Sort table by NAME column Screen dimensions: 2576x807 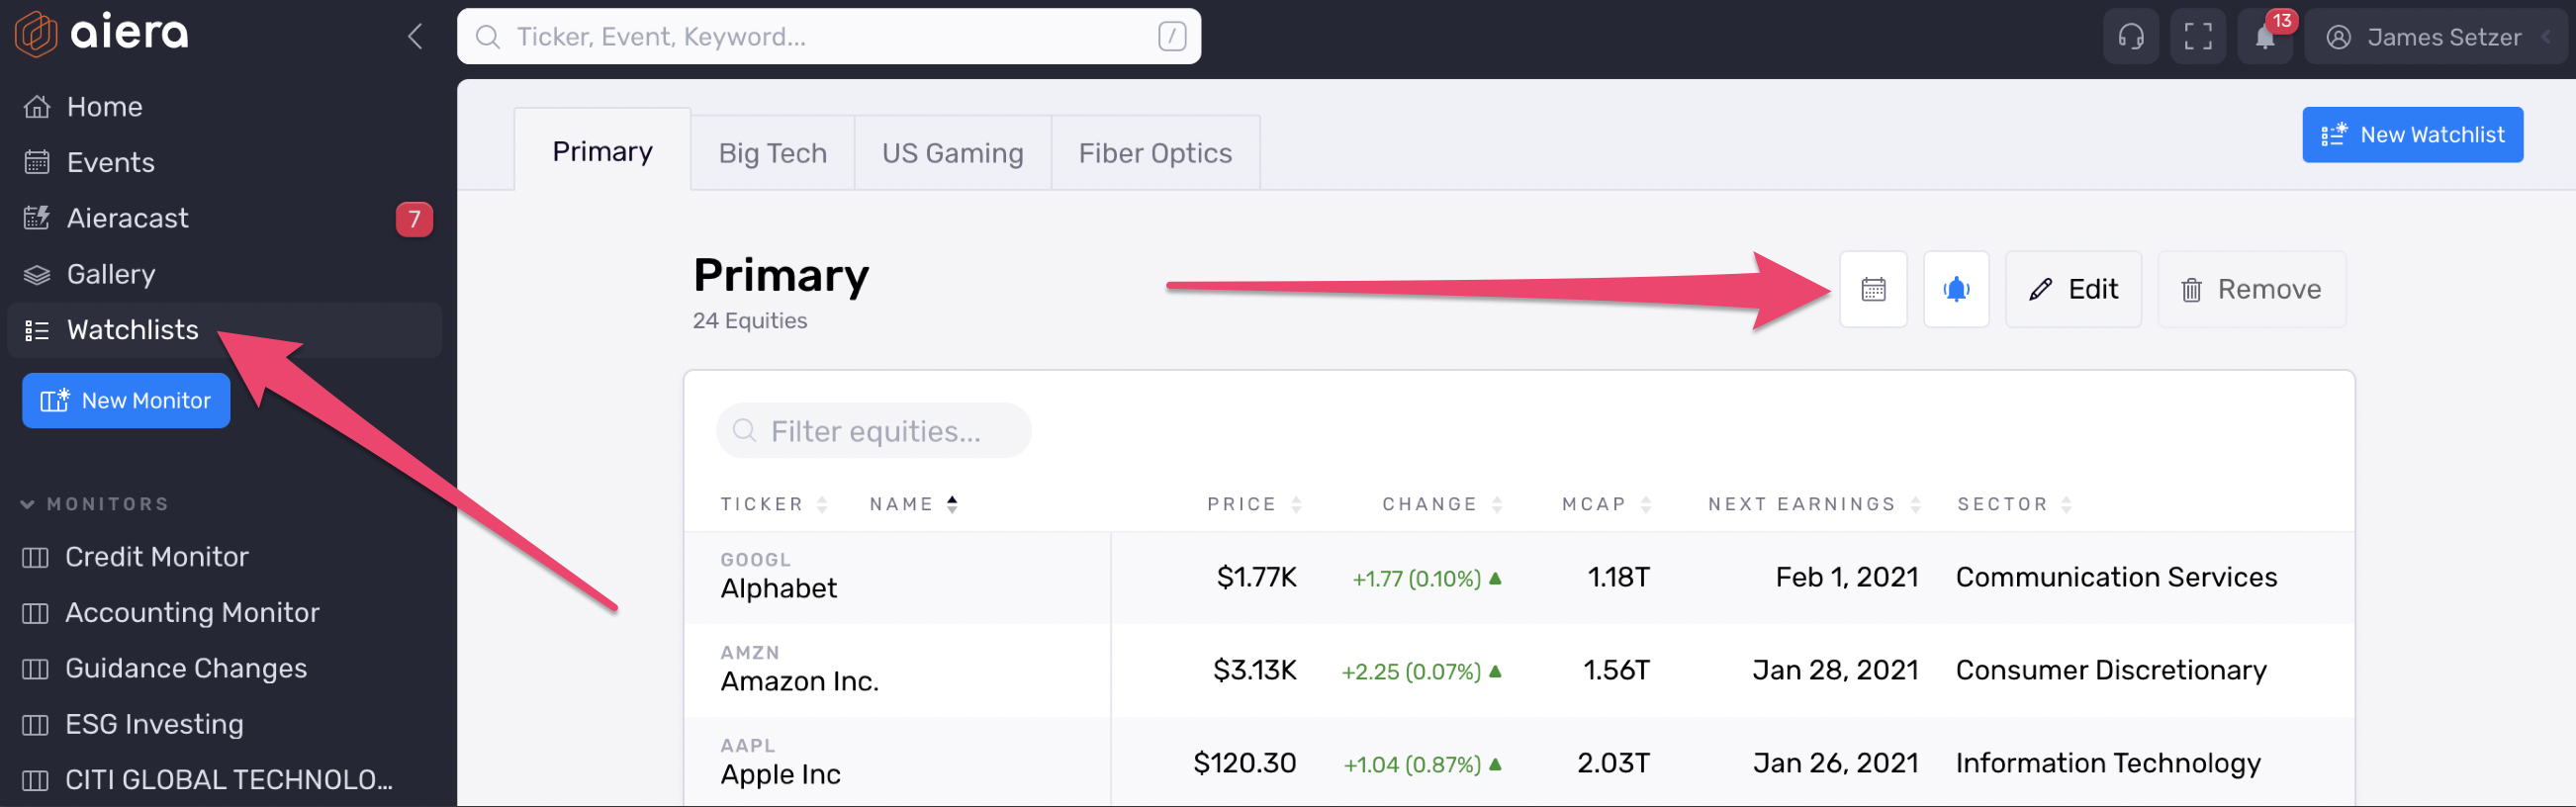pos(913,505)
